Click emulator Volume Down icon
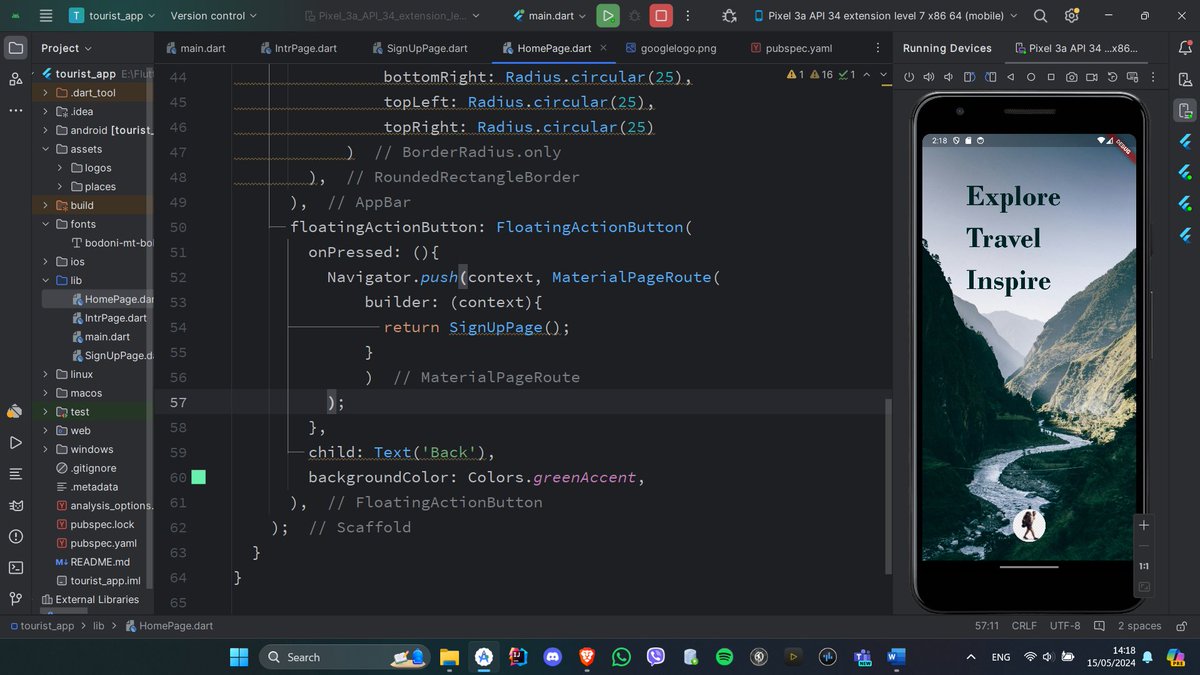The width and height of the screenshot is (1200, 675). (949, 77)
